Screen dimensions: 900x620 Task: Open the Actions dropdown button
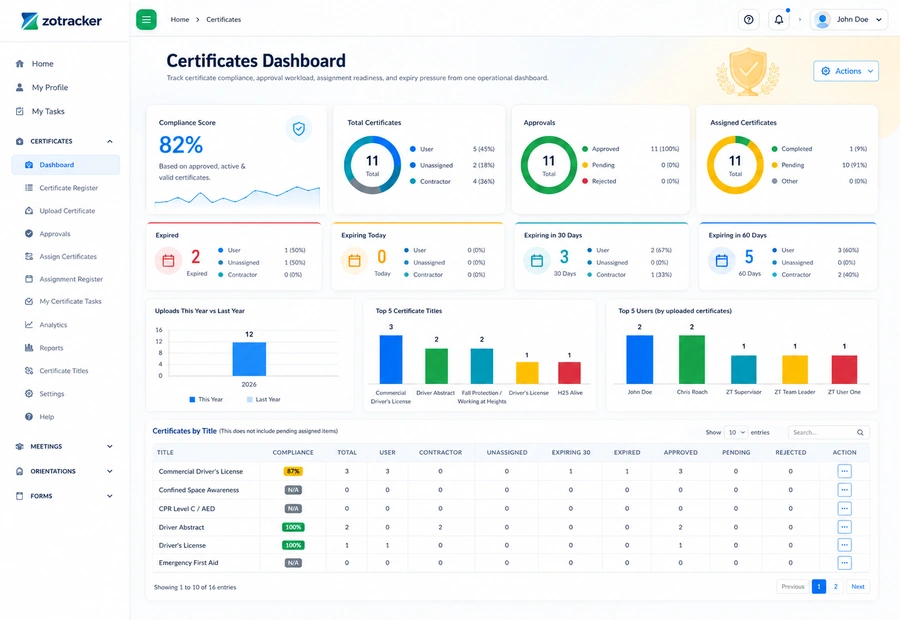pos(845,71)
